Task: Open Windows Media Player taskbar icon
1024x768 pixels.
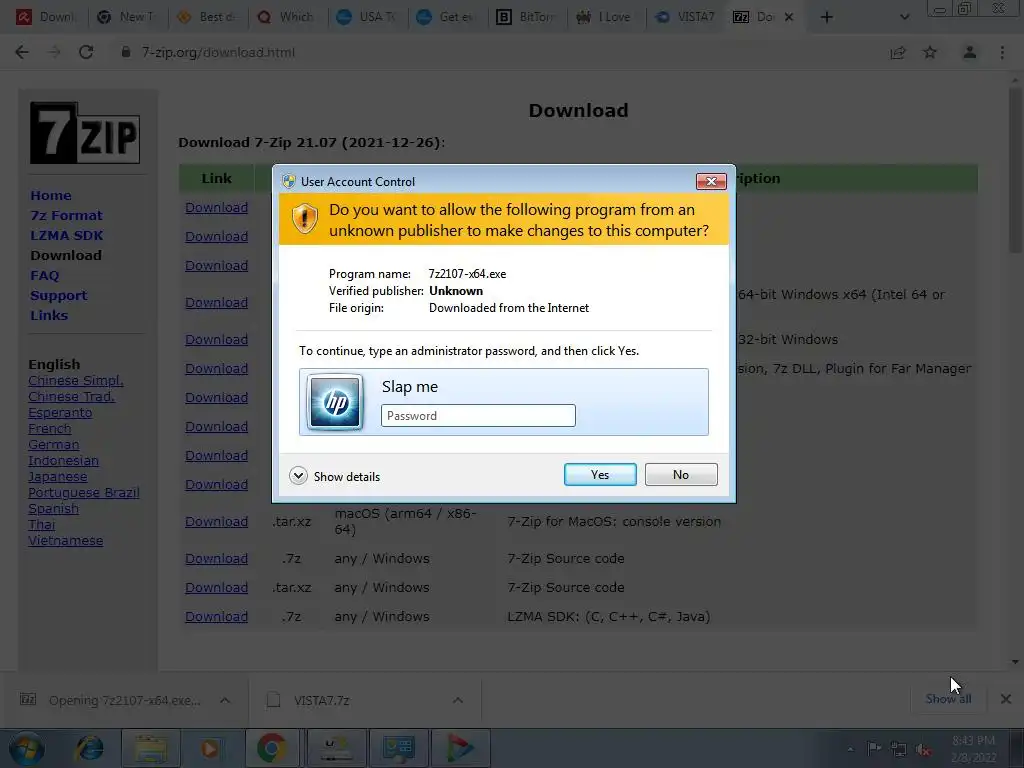Action: [210, 748]
